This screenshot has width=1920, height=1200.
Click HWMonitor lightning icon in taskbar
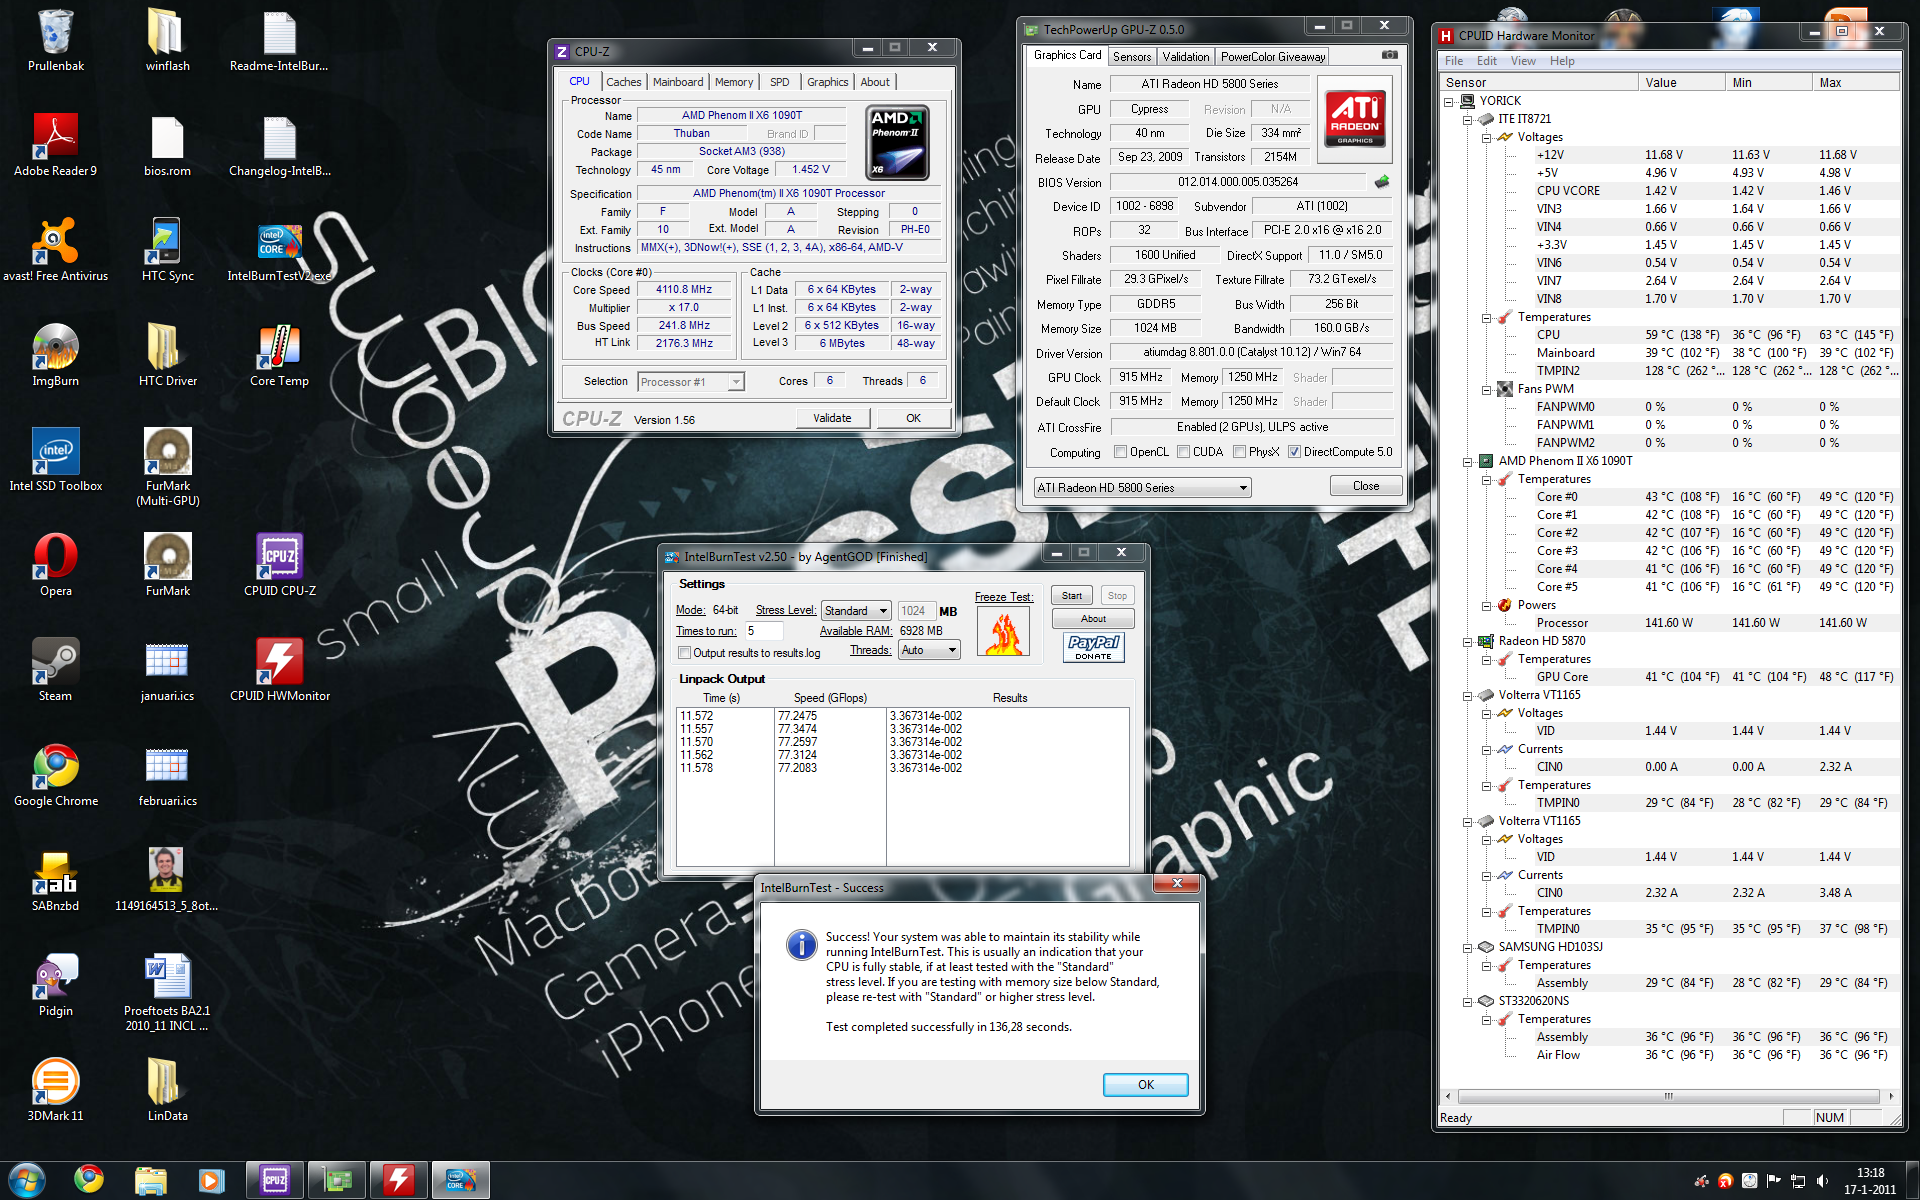tap(399, 1180)
